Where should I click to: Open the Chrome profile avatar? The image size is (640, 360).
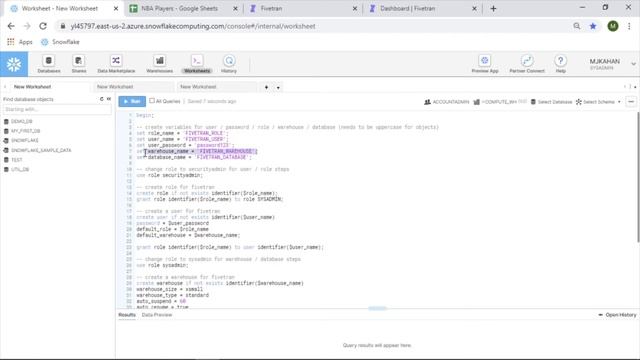613,26
